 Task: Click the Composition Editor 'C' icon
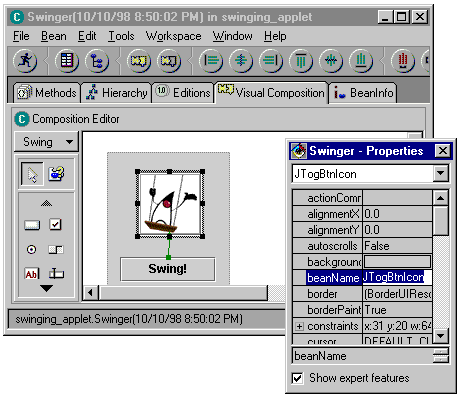pos(22,119)
